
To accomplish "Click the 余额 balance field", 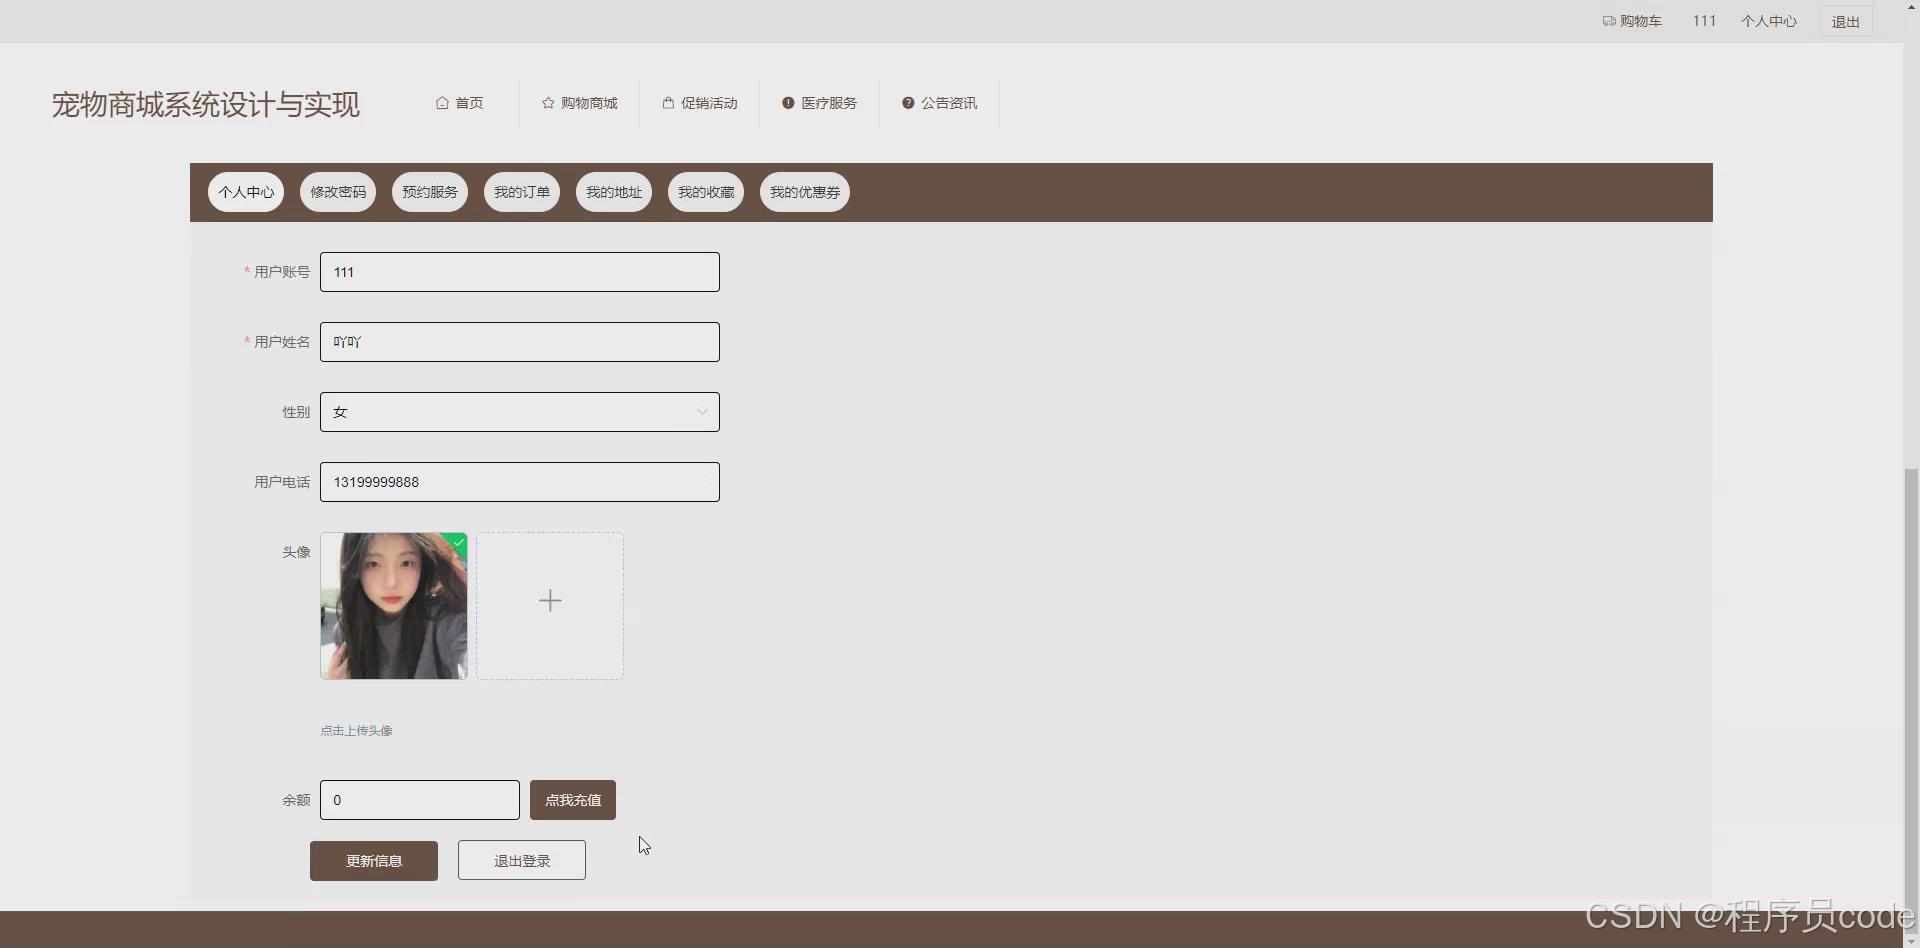I will tap(420, 800).
